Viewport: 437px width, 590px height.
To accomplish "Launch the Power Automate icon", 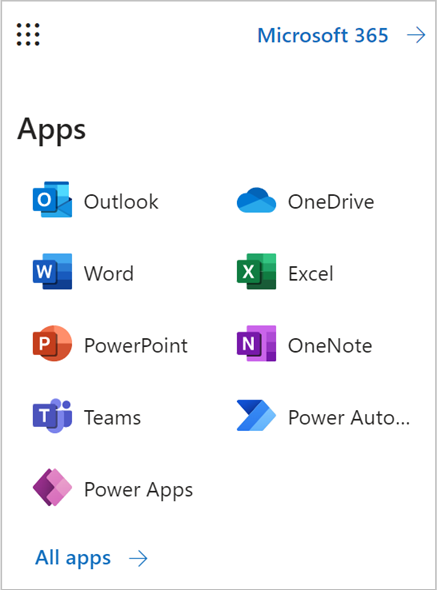I will (256, 415).
